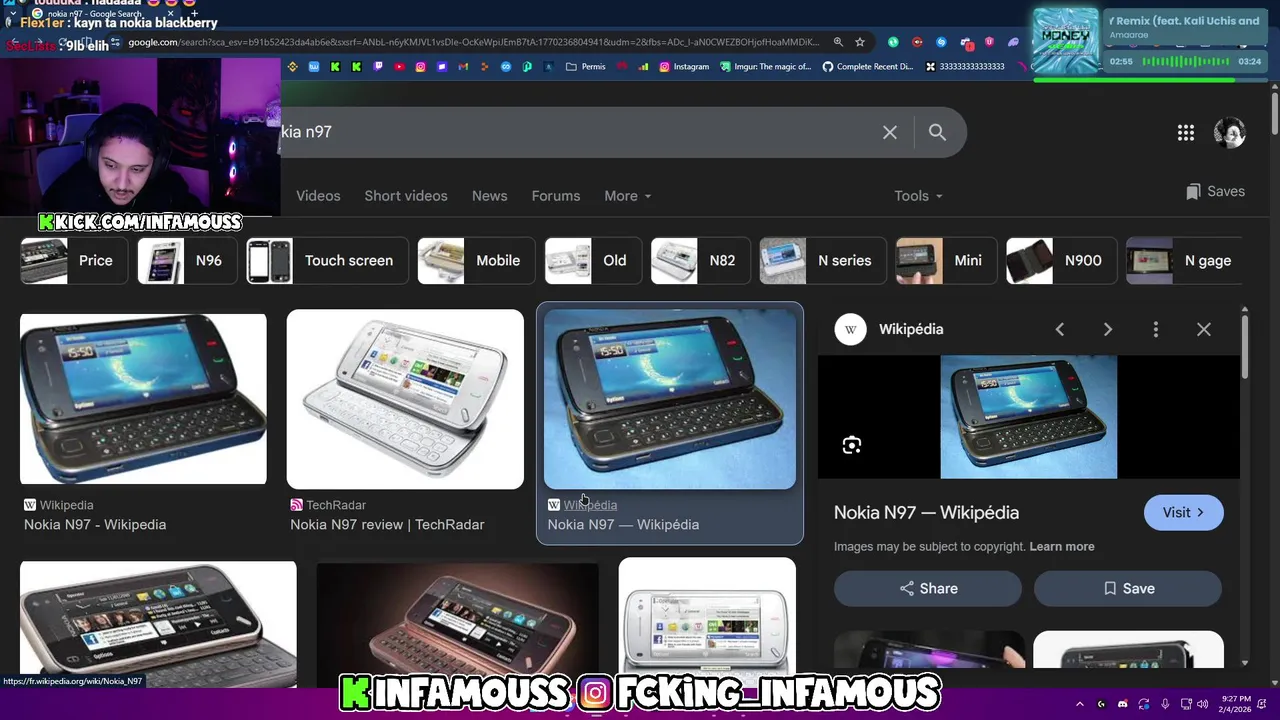Open the Permis bookmarks folder
Image resolution: width=1280 pixels, height=720 pixels.
[x=586, y=67]
